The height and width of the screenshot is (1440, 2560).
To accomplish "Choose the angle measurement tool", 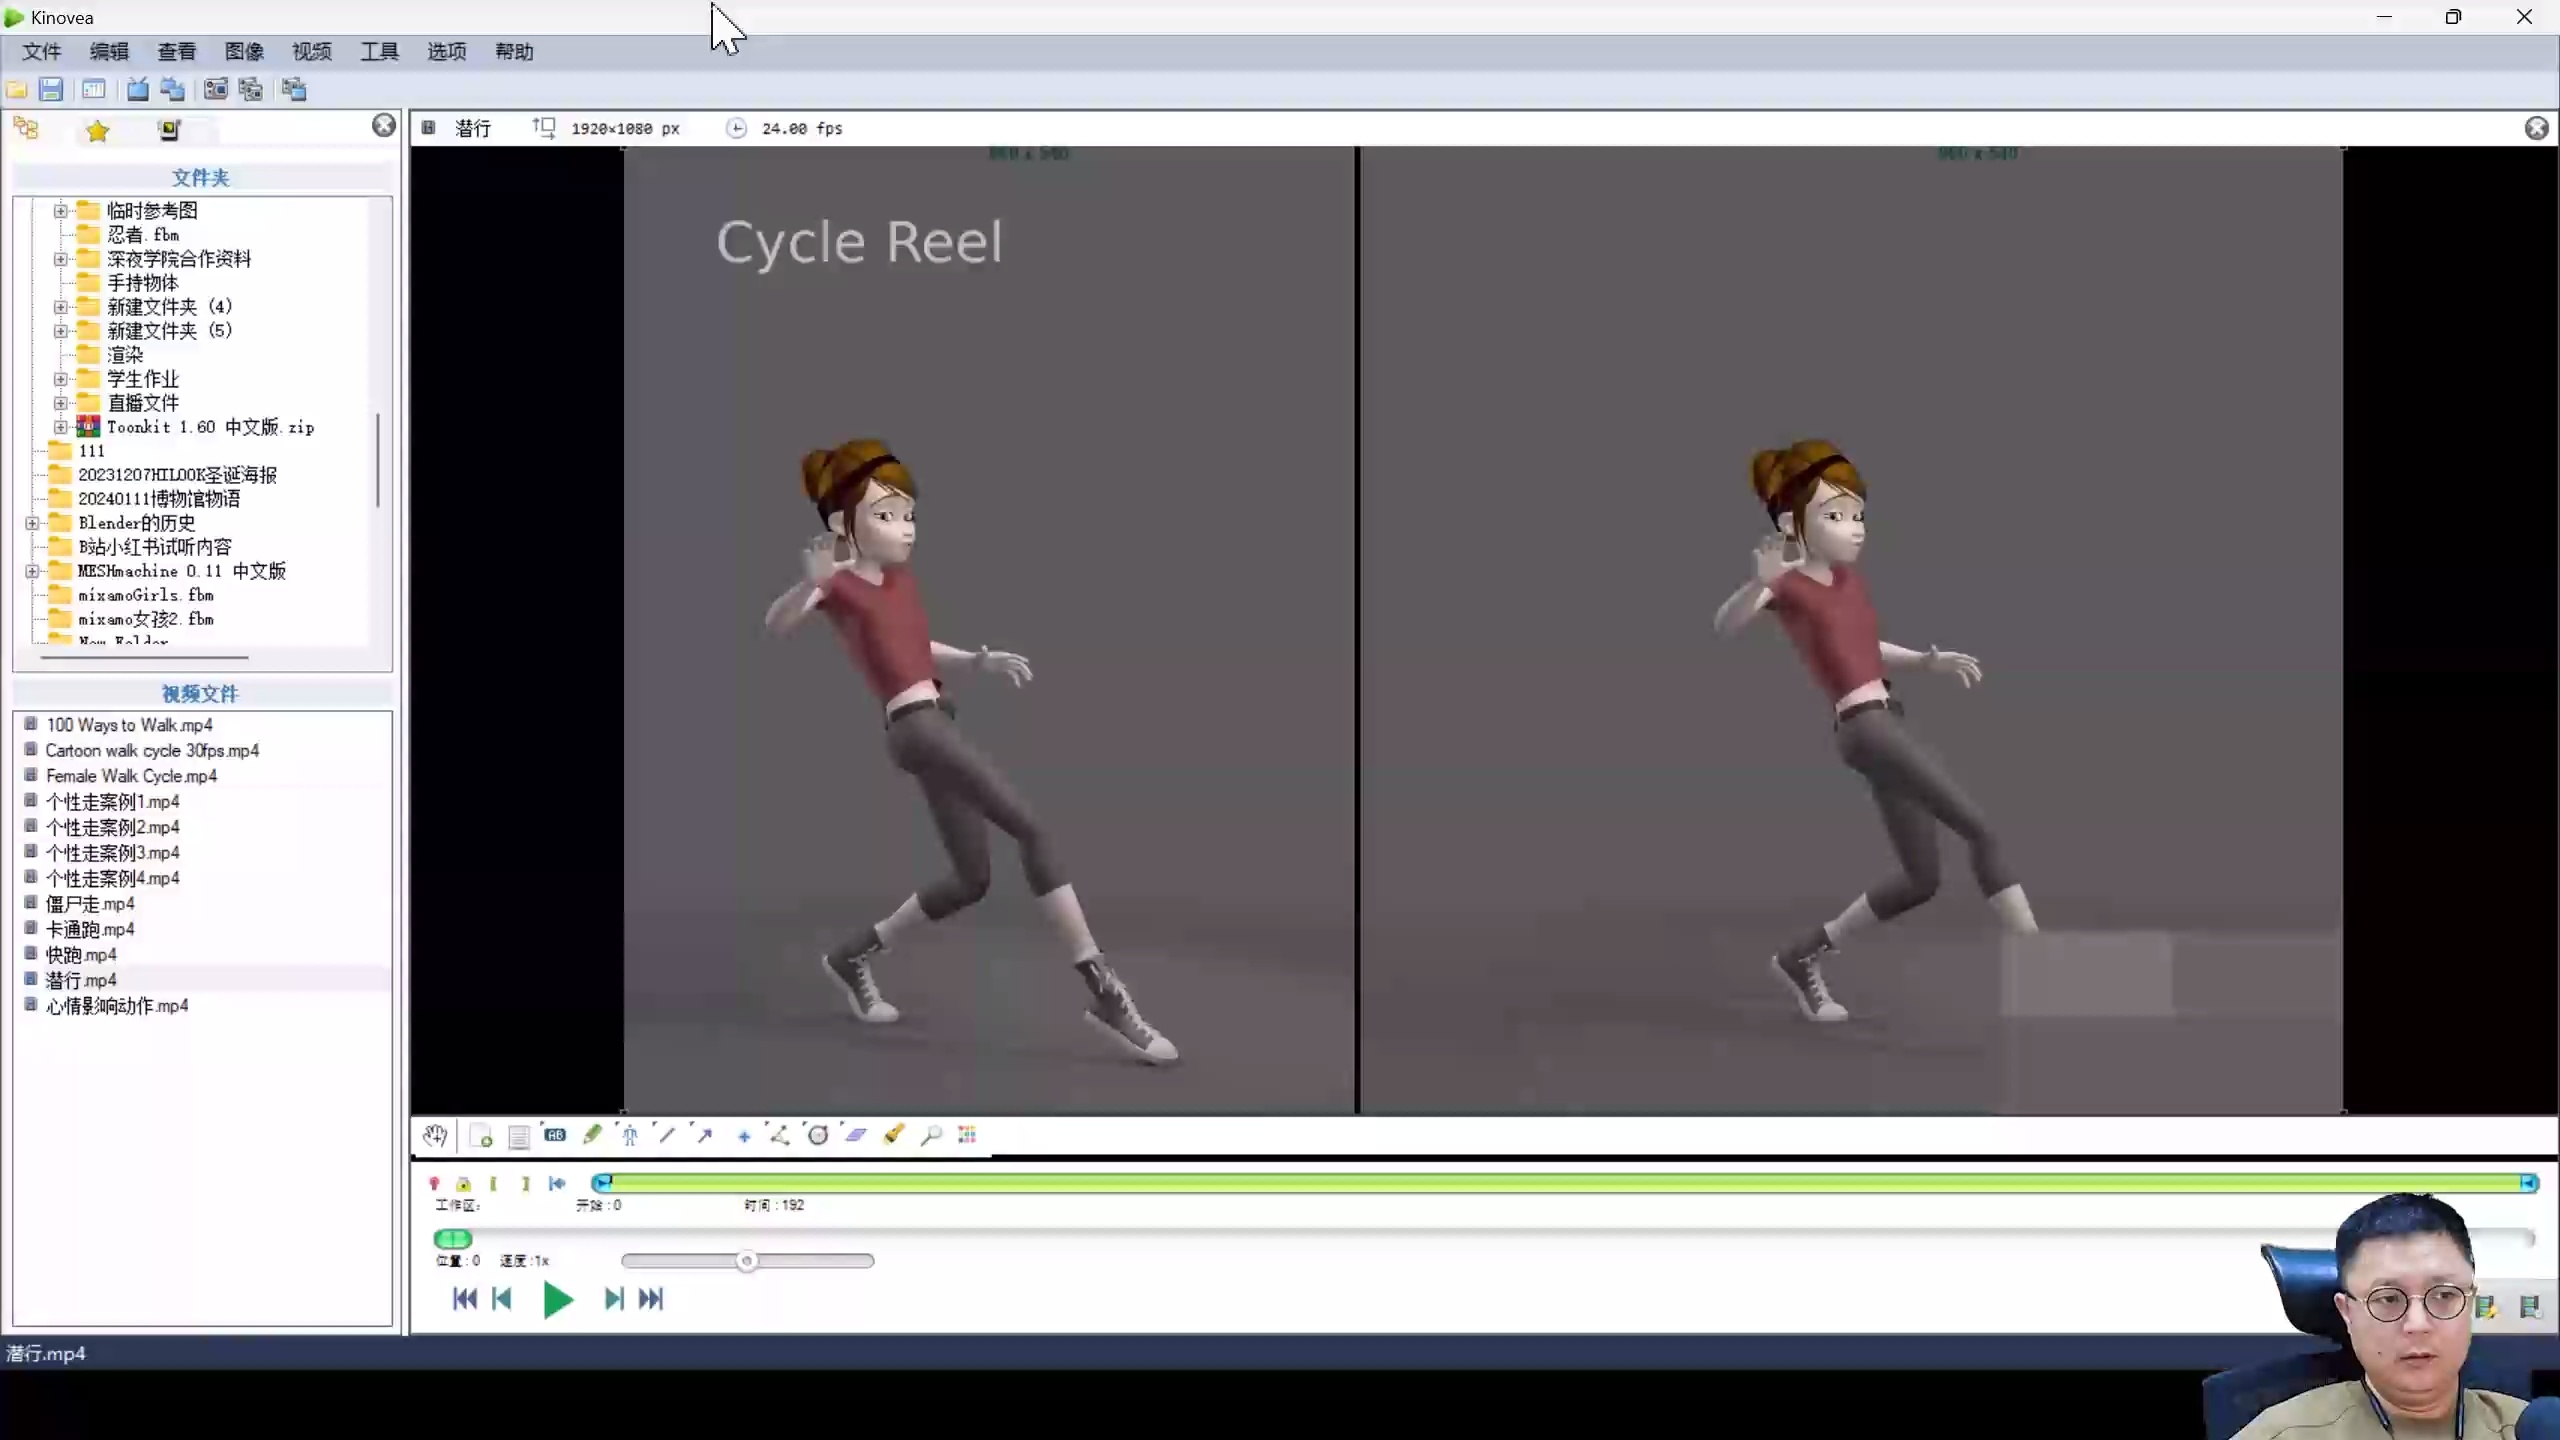I will click(780, 1134).
